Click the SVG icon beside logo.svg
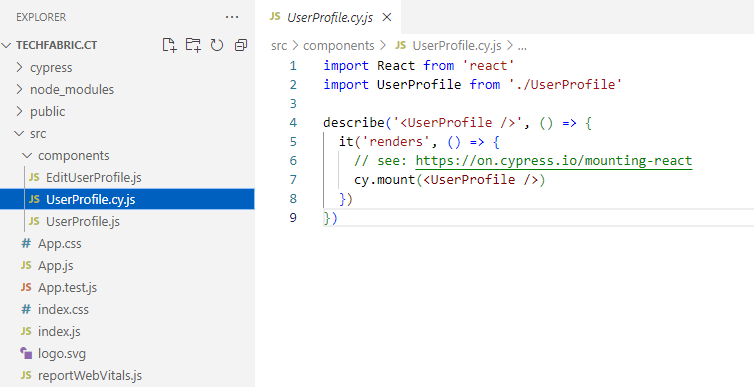Image resolution: width=754 pixels, height=387 pixels. click(x=26, y=353)
